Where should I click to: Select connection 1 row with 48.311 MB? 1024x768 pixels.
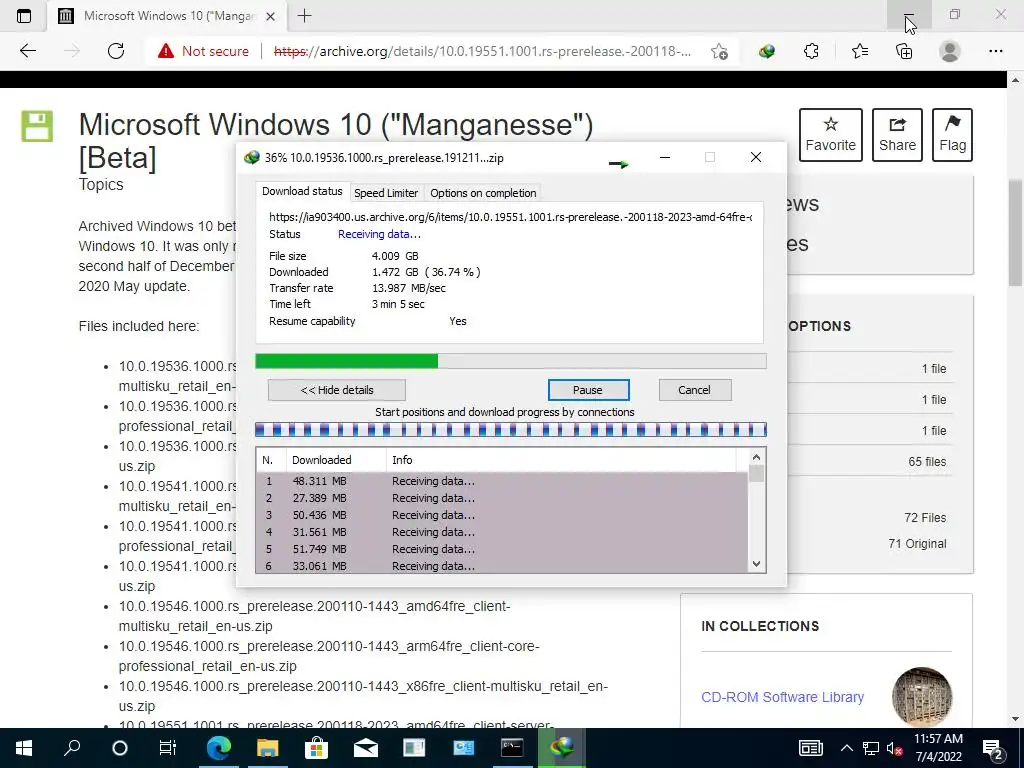(x=502, y=481)
